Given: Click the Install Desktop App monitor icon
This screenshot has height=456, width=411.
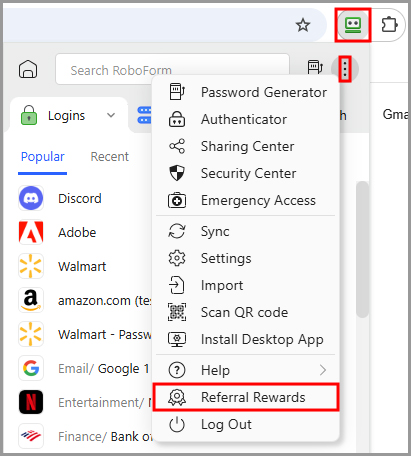Looking at the screenshot, I should [x=177, y=339].
